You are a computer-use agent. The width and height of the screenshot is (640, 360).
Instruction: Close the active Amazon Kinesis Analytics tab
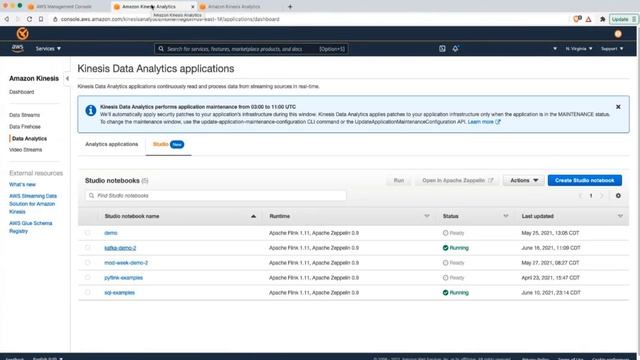(x=193, y=7)
